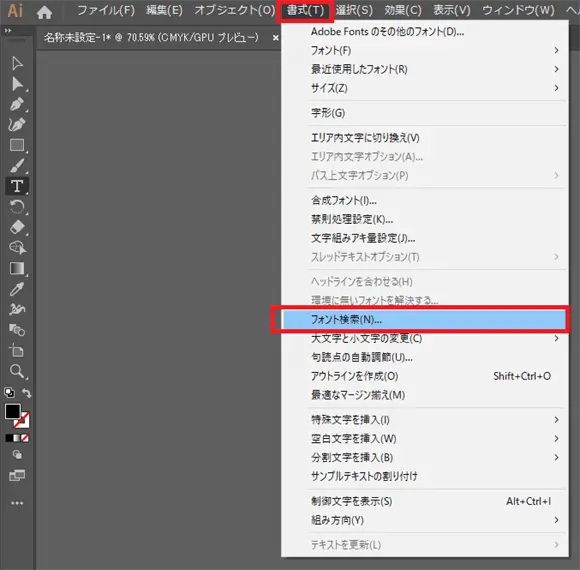Screen dimensions: 580x570
Task: Open the 編集(E) menu
Action: pos(164,10)
